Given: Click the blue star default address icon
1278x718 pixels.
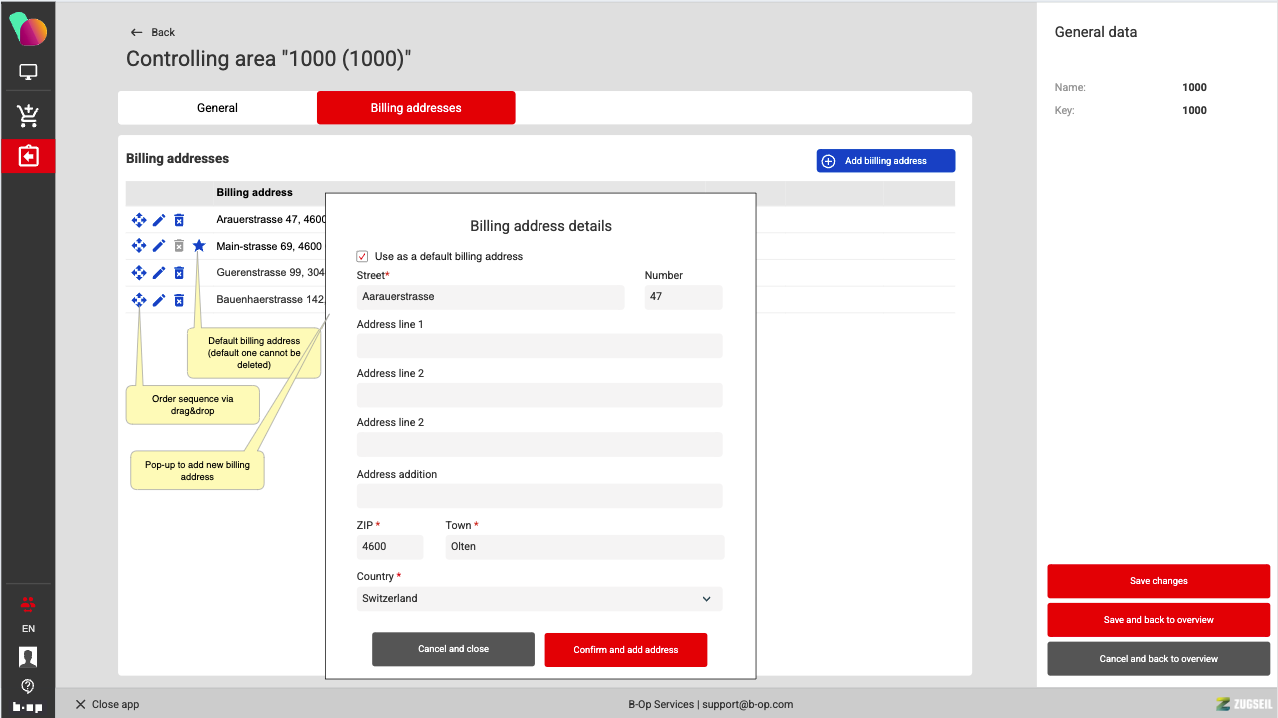Looking at the screenshot, I should [199, 246].
